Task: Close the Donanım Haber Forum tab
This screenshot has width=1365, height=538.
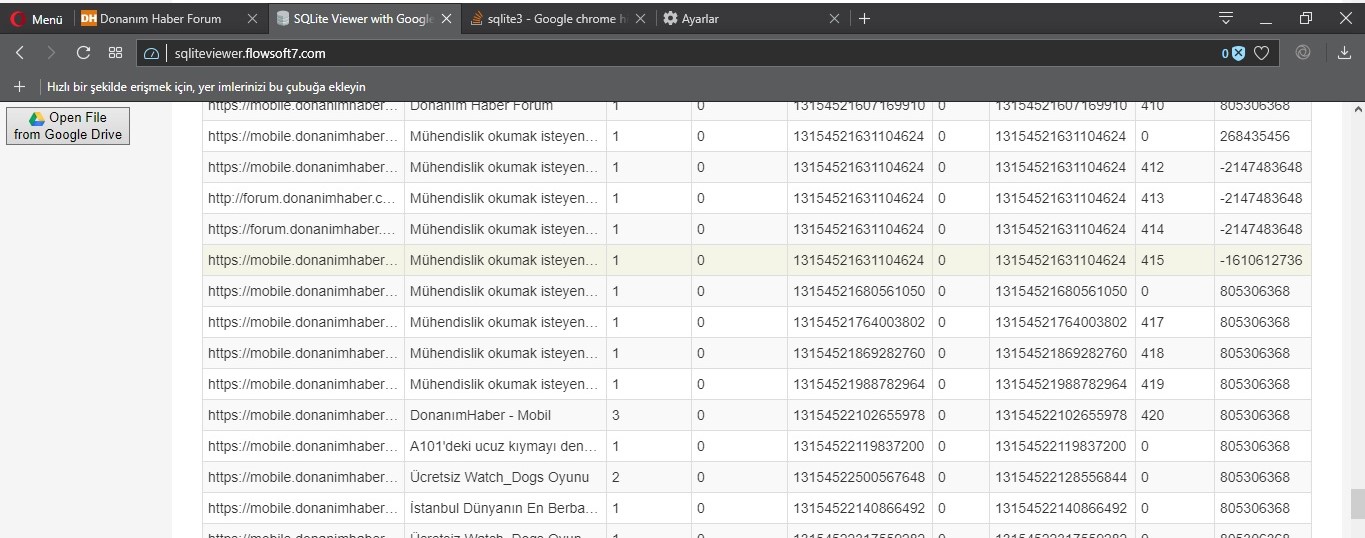Action: 252,19
